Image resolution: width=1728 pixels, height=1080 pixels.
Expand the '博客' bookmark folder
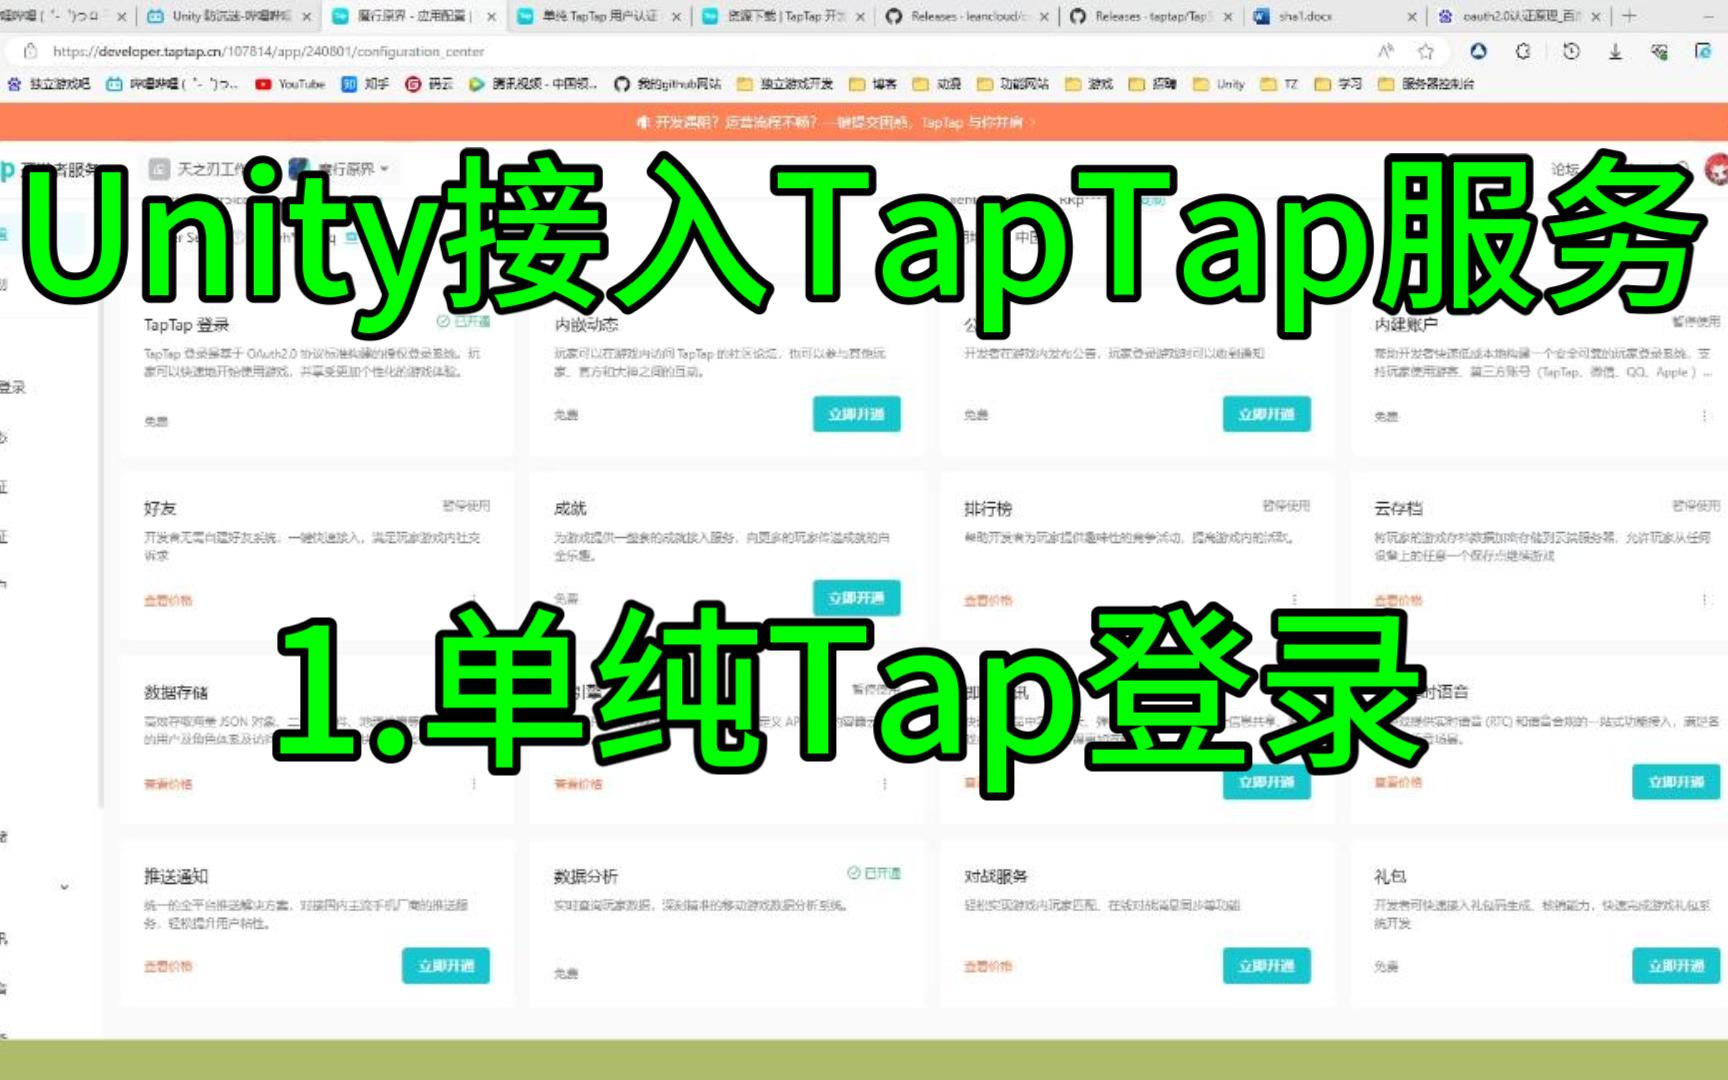873,84
